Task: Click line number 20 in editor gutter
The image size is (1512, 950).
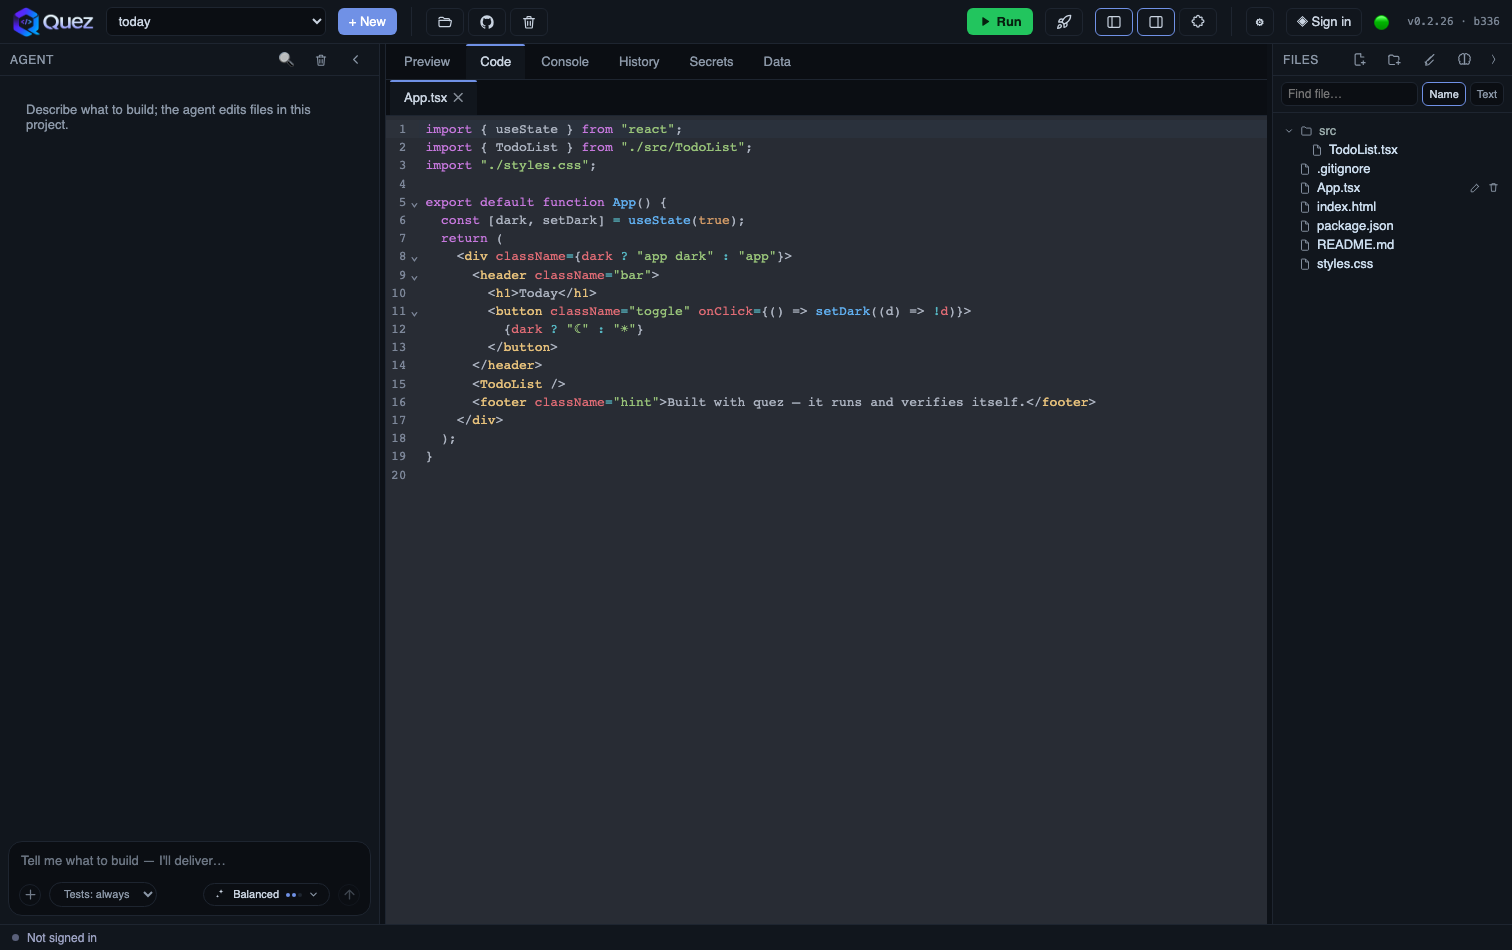Action: tap(399, 475)
